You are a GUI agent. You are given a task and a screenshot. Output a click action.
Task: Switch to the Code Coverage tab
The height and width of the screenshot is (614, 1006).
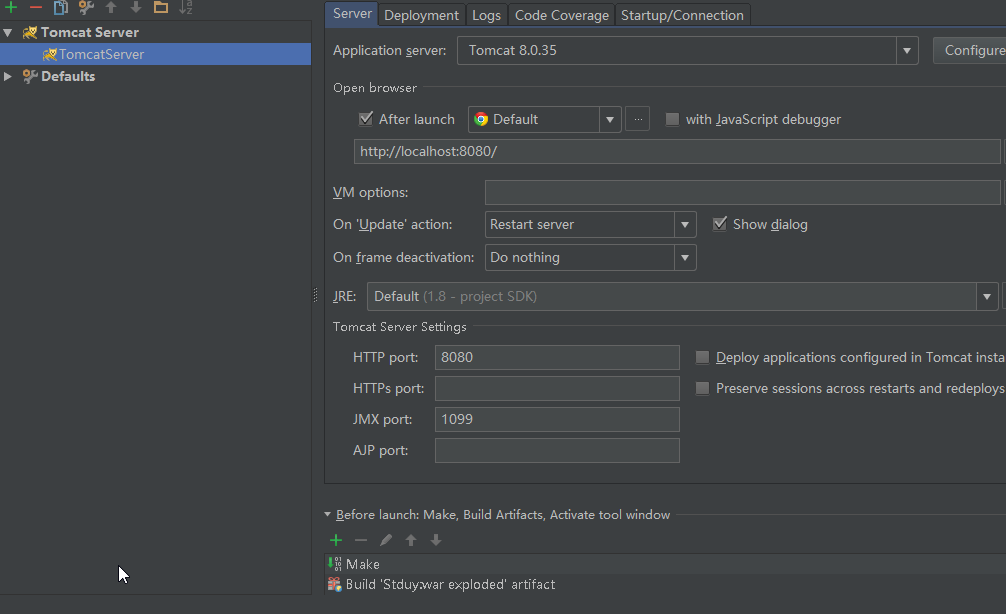561,15
